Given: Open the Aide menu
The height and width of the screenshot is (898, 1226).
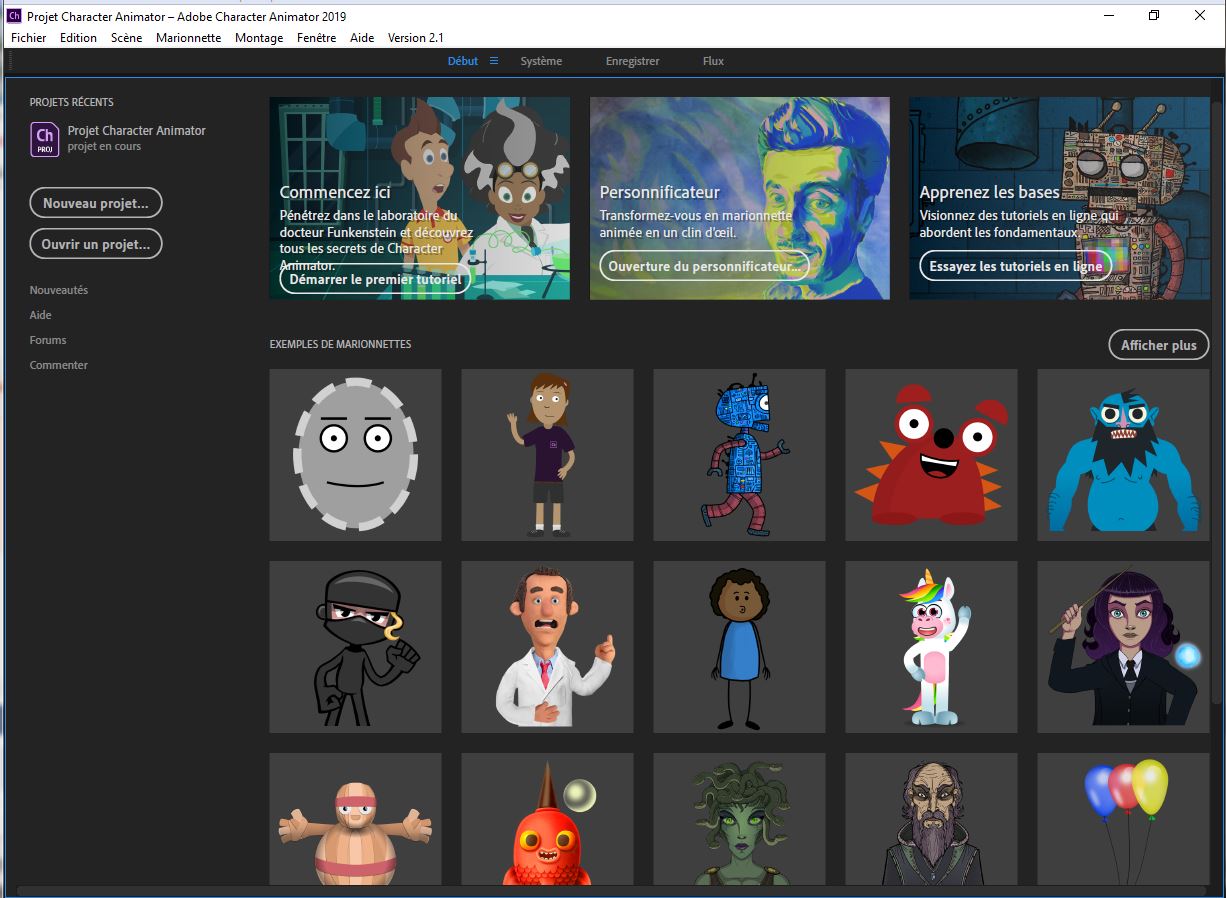Looking at the screenshot, I should (362, 38).
